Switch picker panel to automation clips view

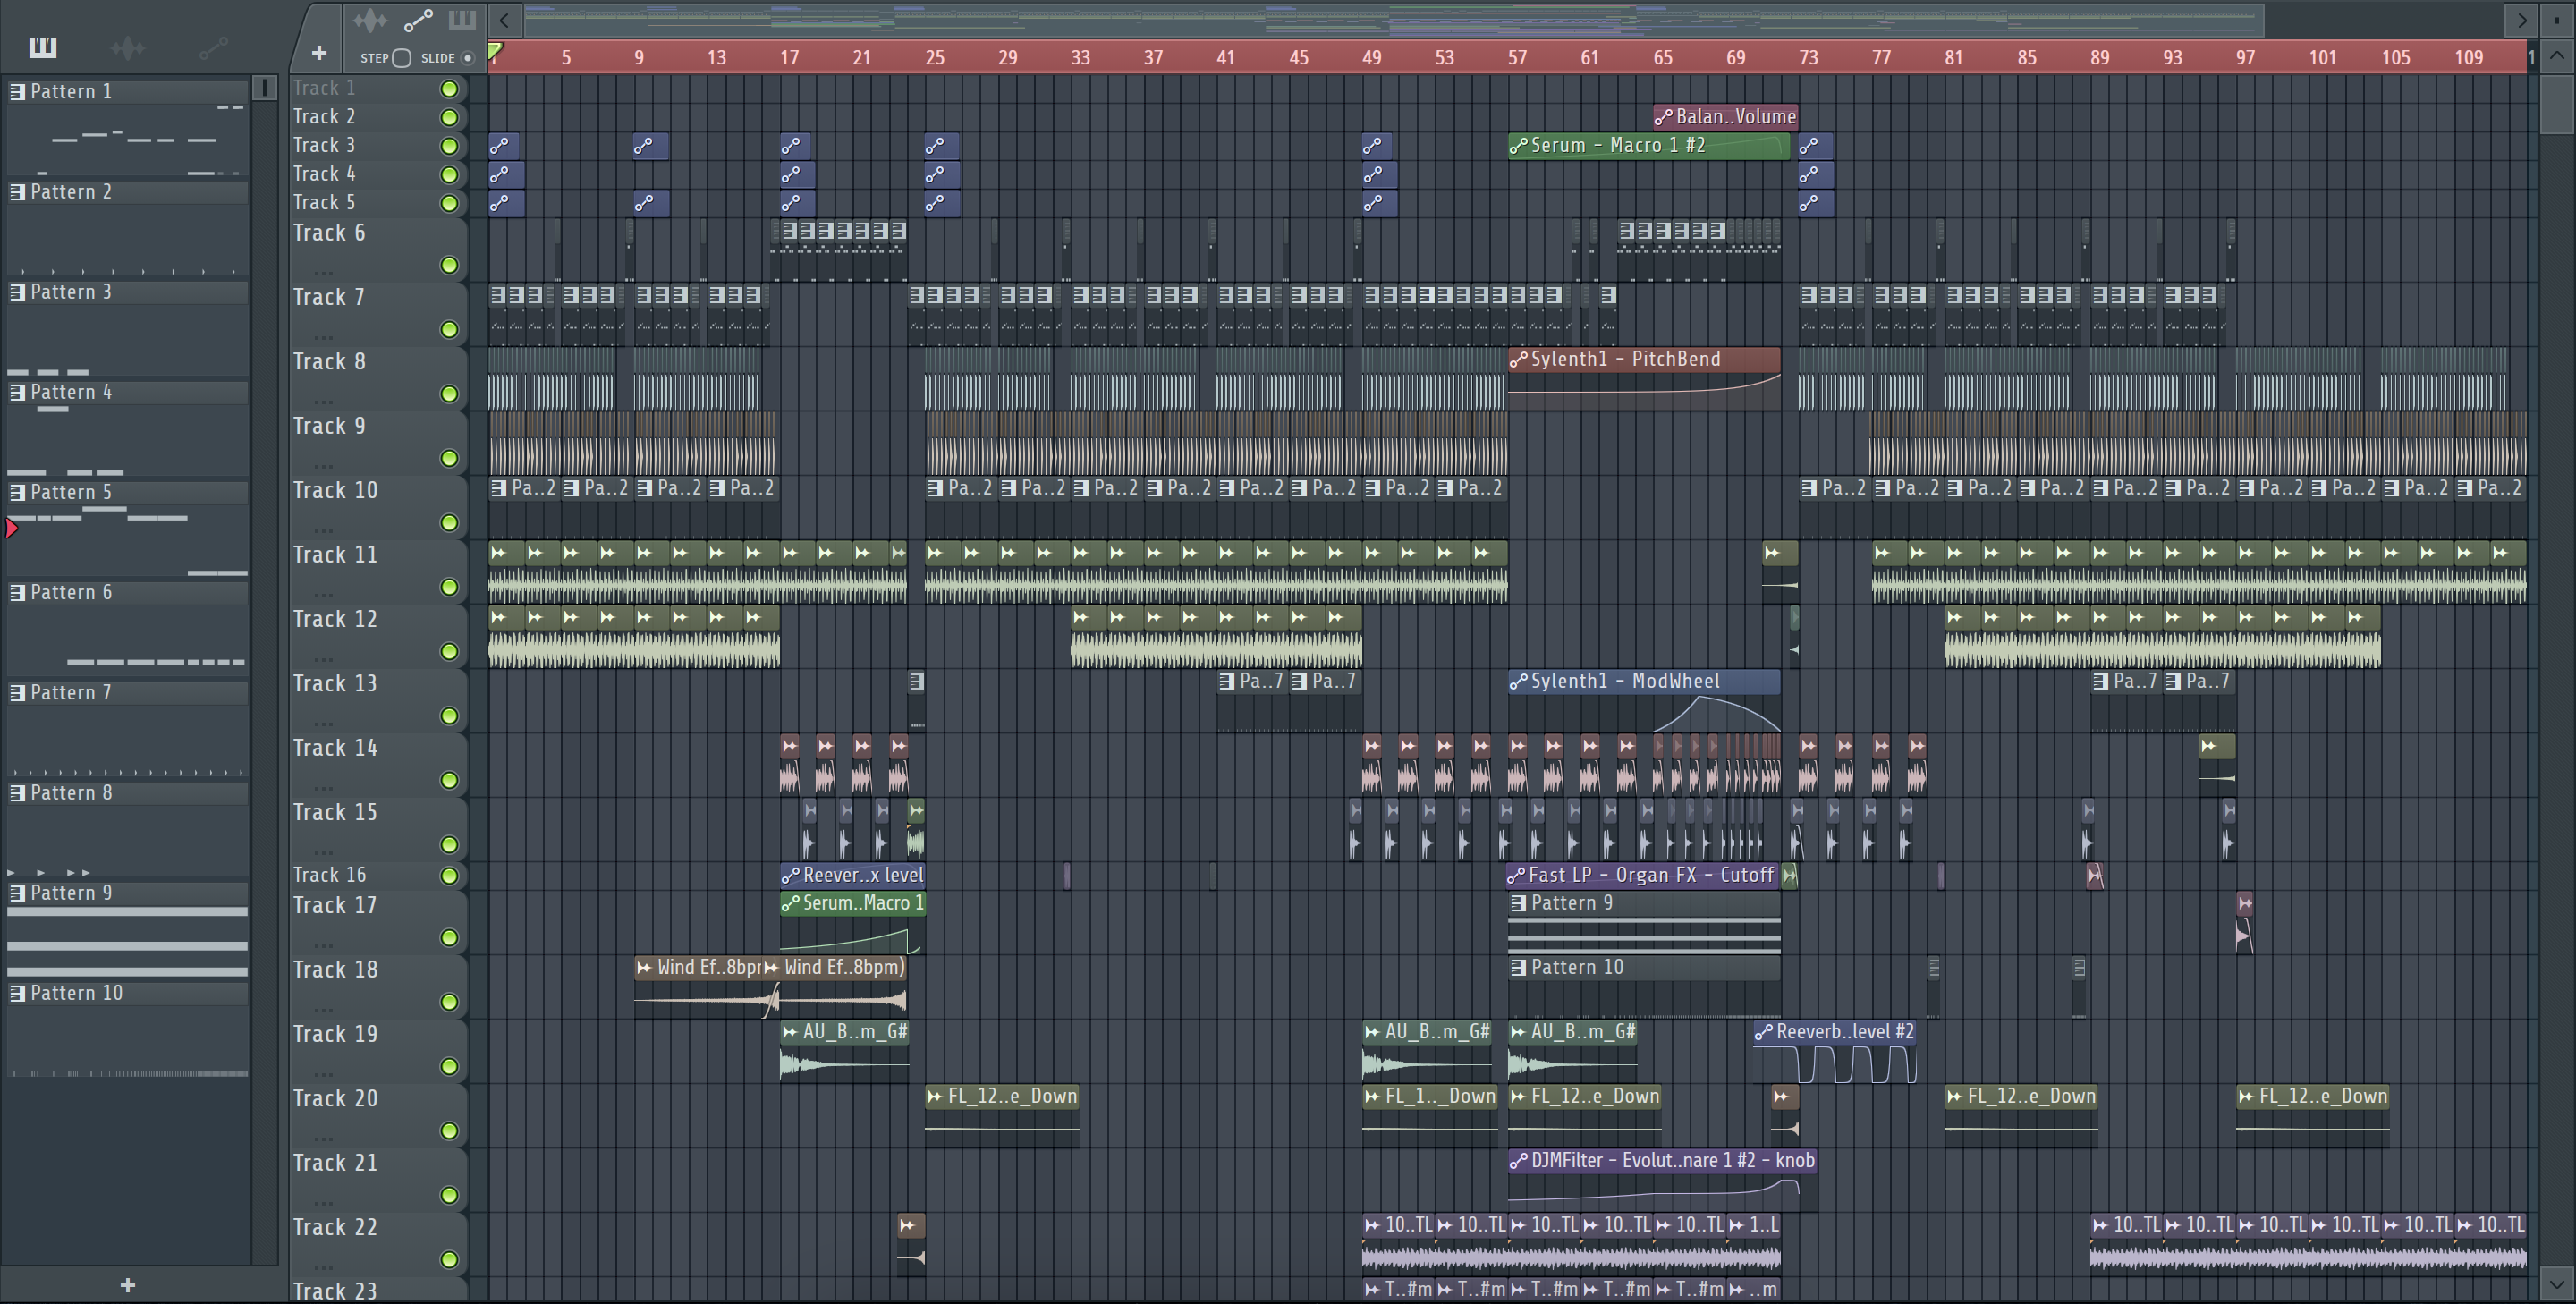tap(213, 47)
